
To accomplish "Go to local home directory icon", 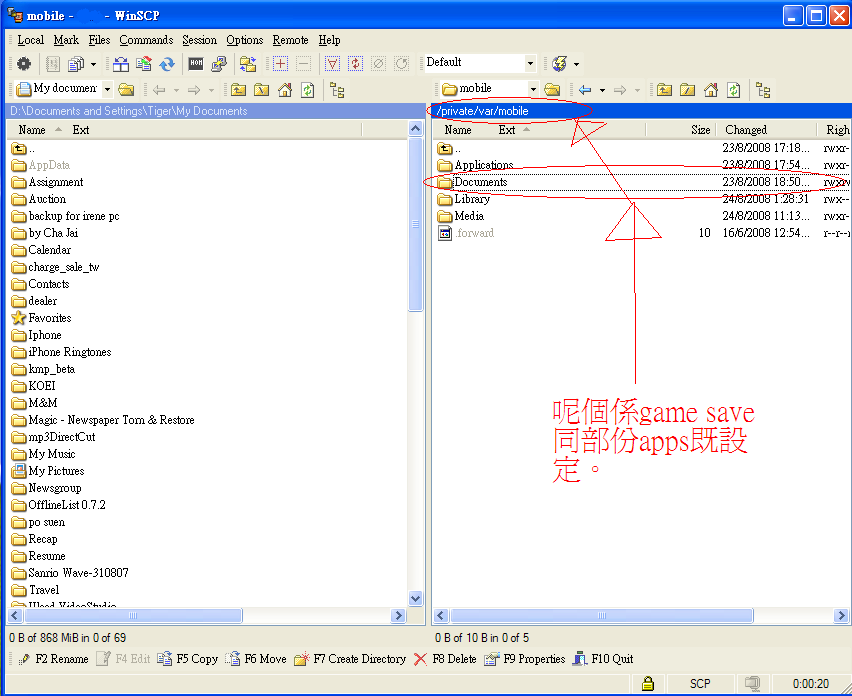I will 285,90.
